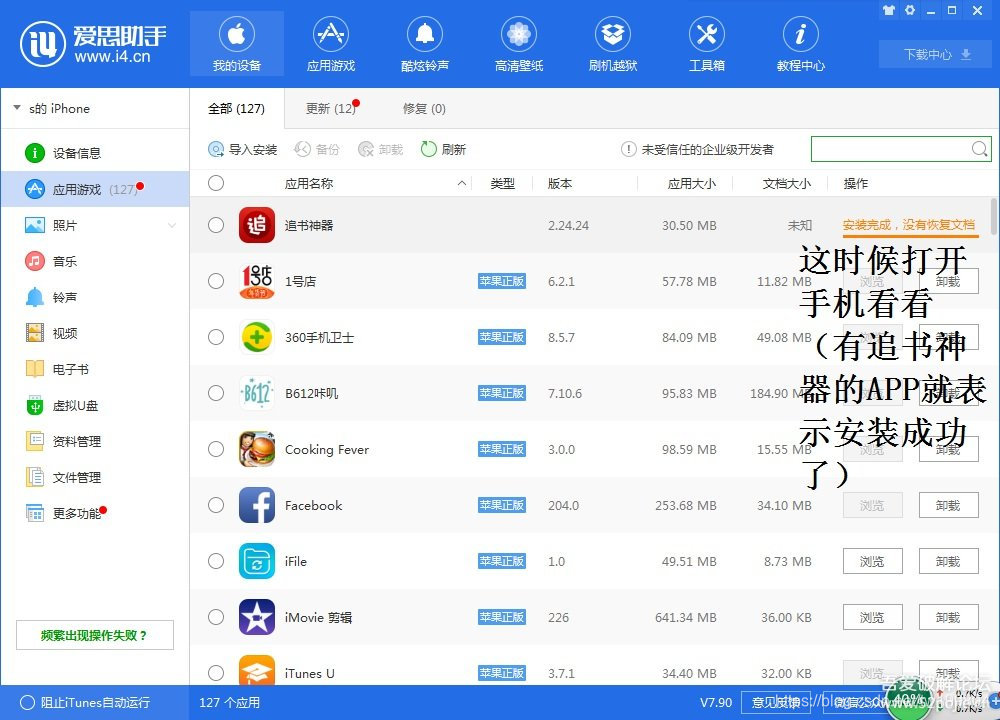Click the 追书神器 app icon
The width and height of the screenshot is (1000, 720).
[256, 225]
